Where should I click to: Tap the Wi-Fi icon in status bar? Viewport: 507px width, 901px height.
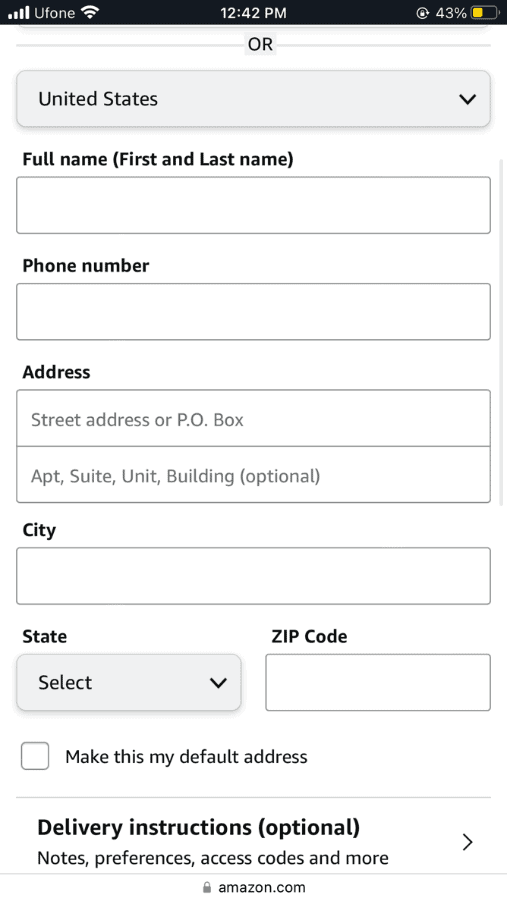[x=90, y=12]
